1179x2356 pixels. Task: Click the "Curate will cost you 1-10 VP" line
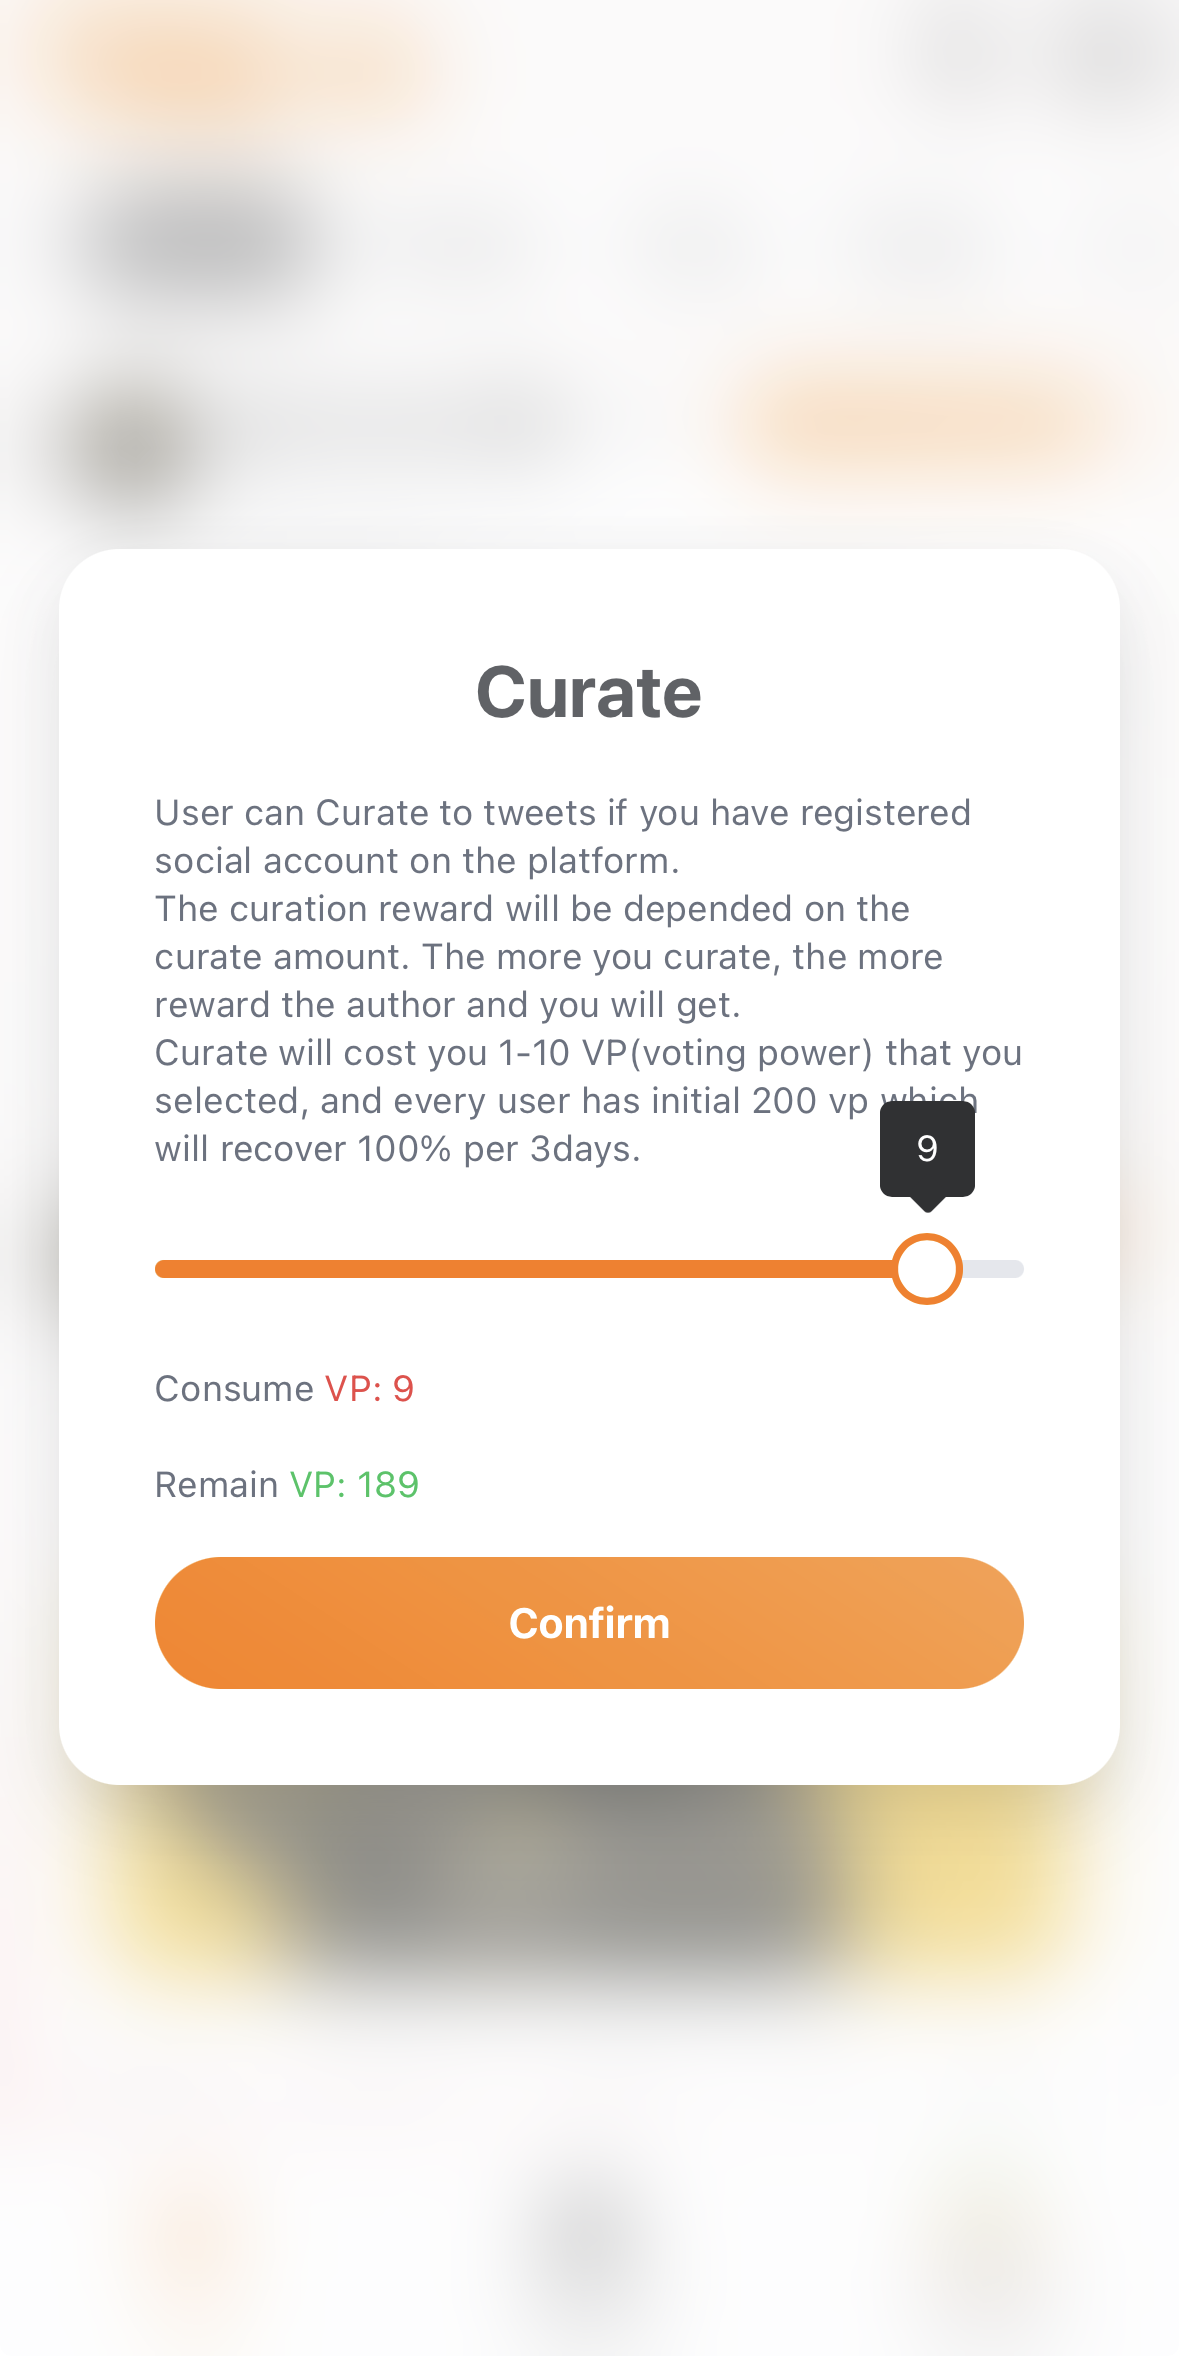(588, 1052)
